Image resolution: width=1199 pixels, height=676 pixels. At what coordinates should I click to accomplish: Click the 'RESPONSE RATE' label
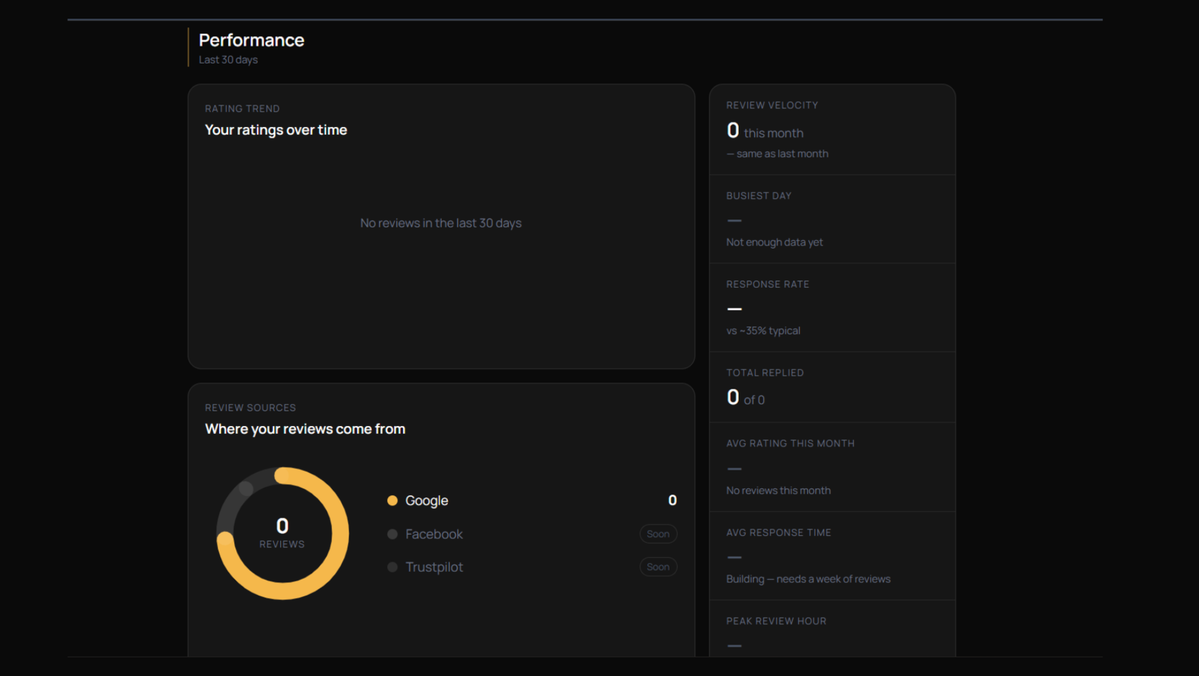(x=768, y=284)
